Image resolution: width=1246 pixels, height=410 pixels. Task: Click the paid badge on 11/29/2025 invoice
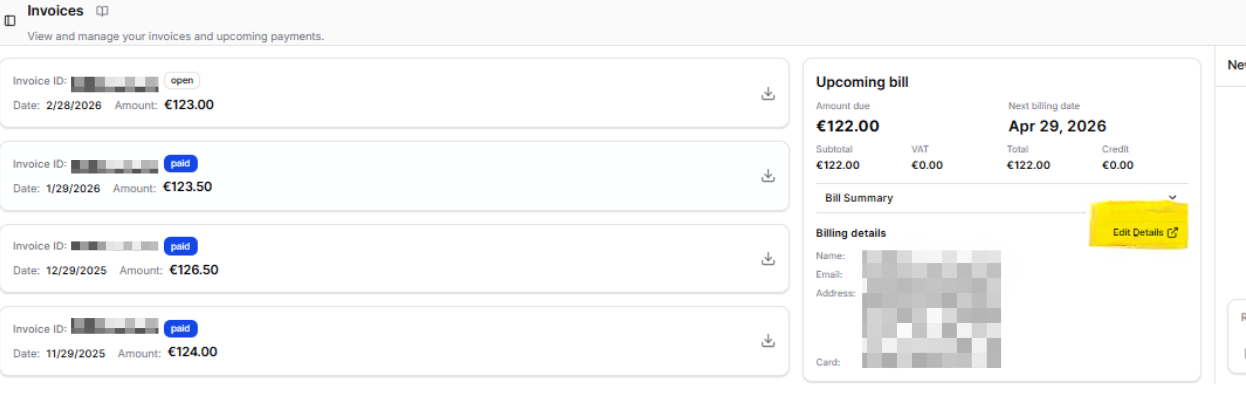(x=181, y=328)
